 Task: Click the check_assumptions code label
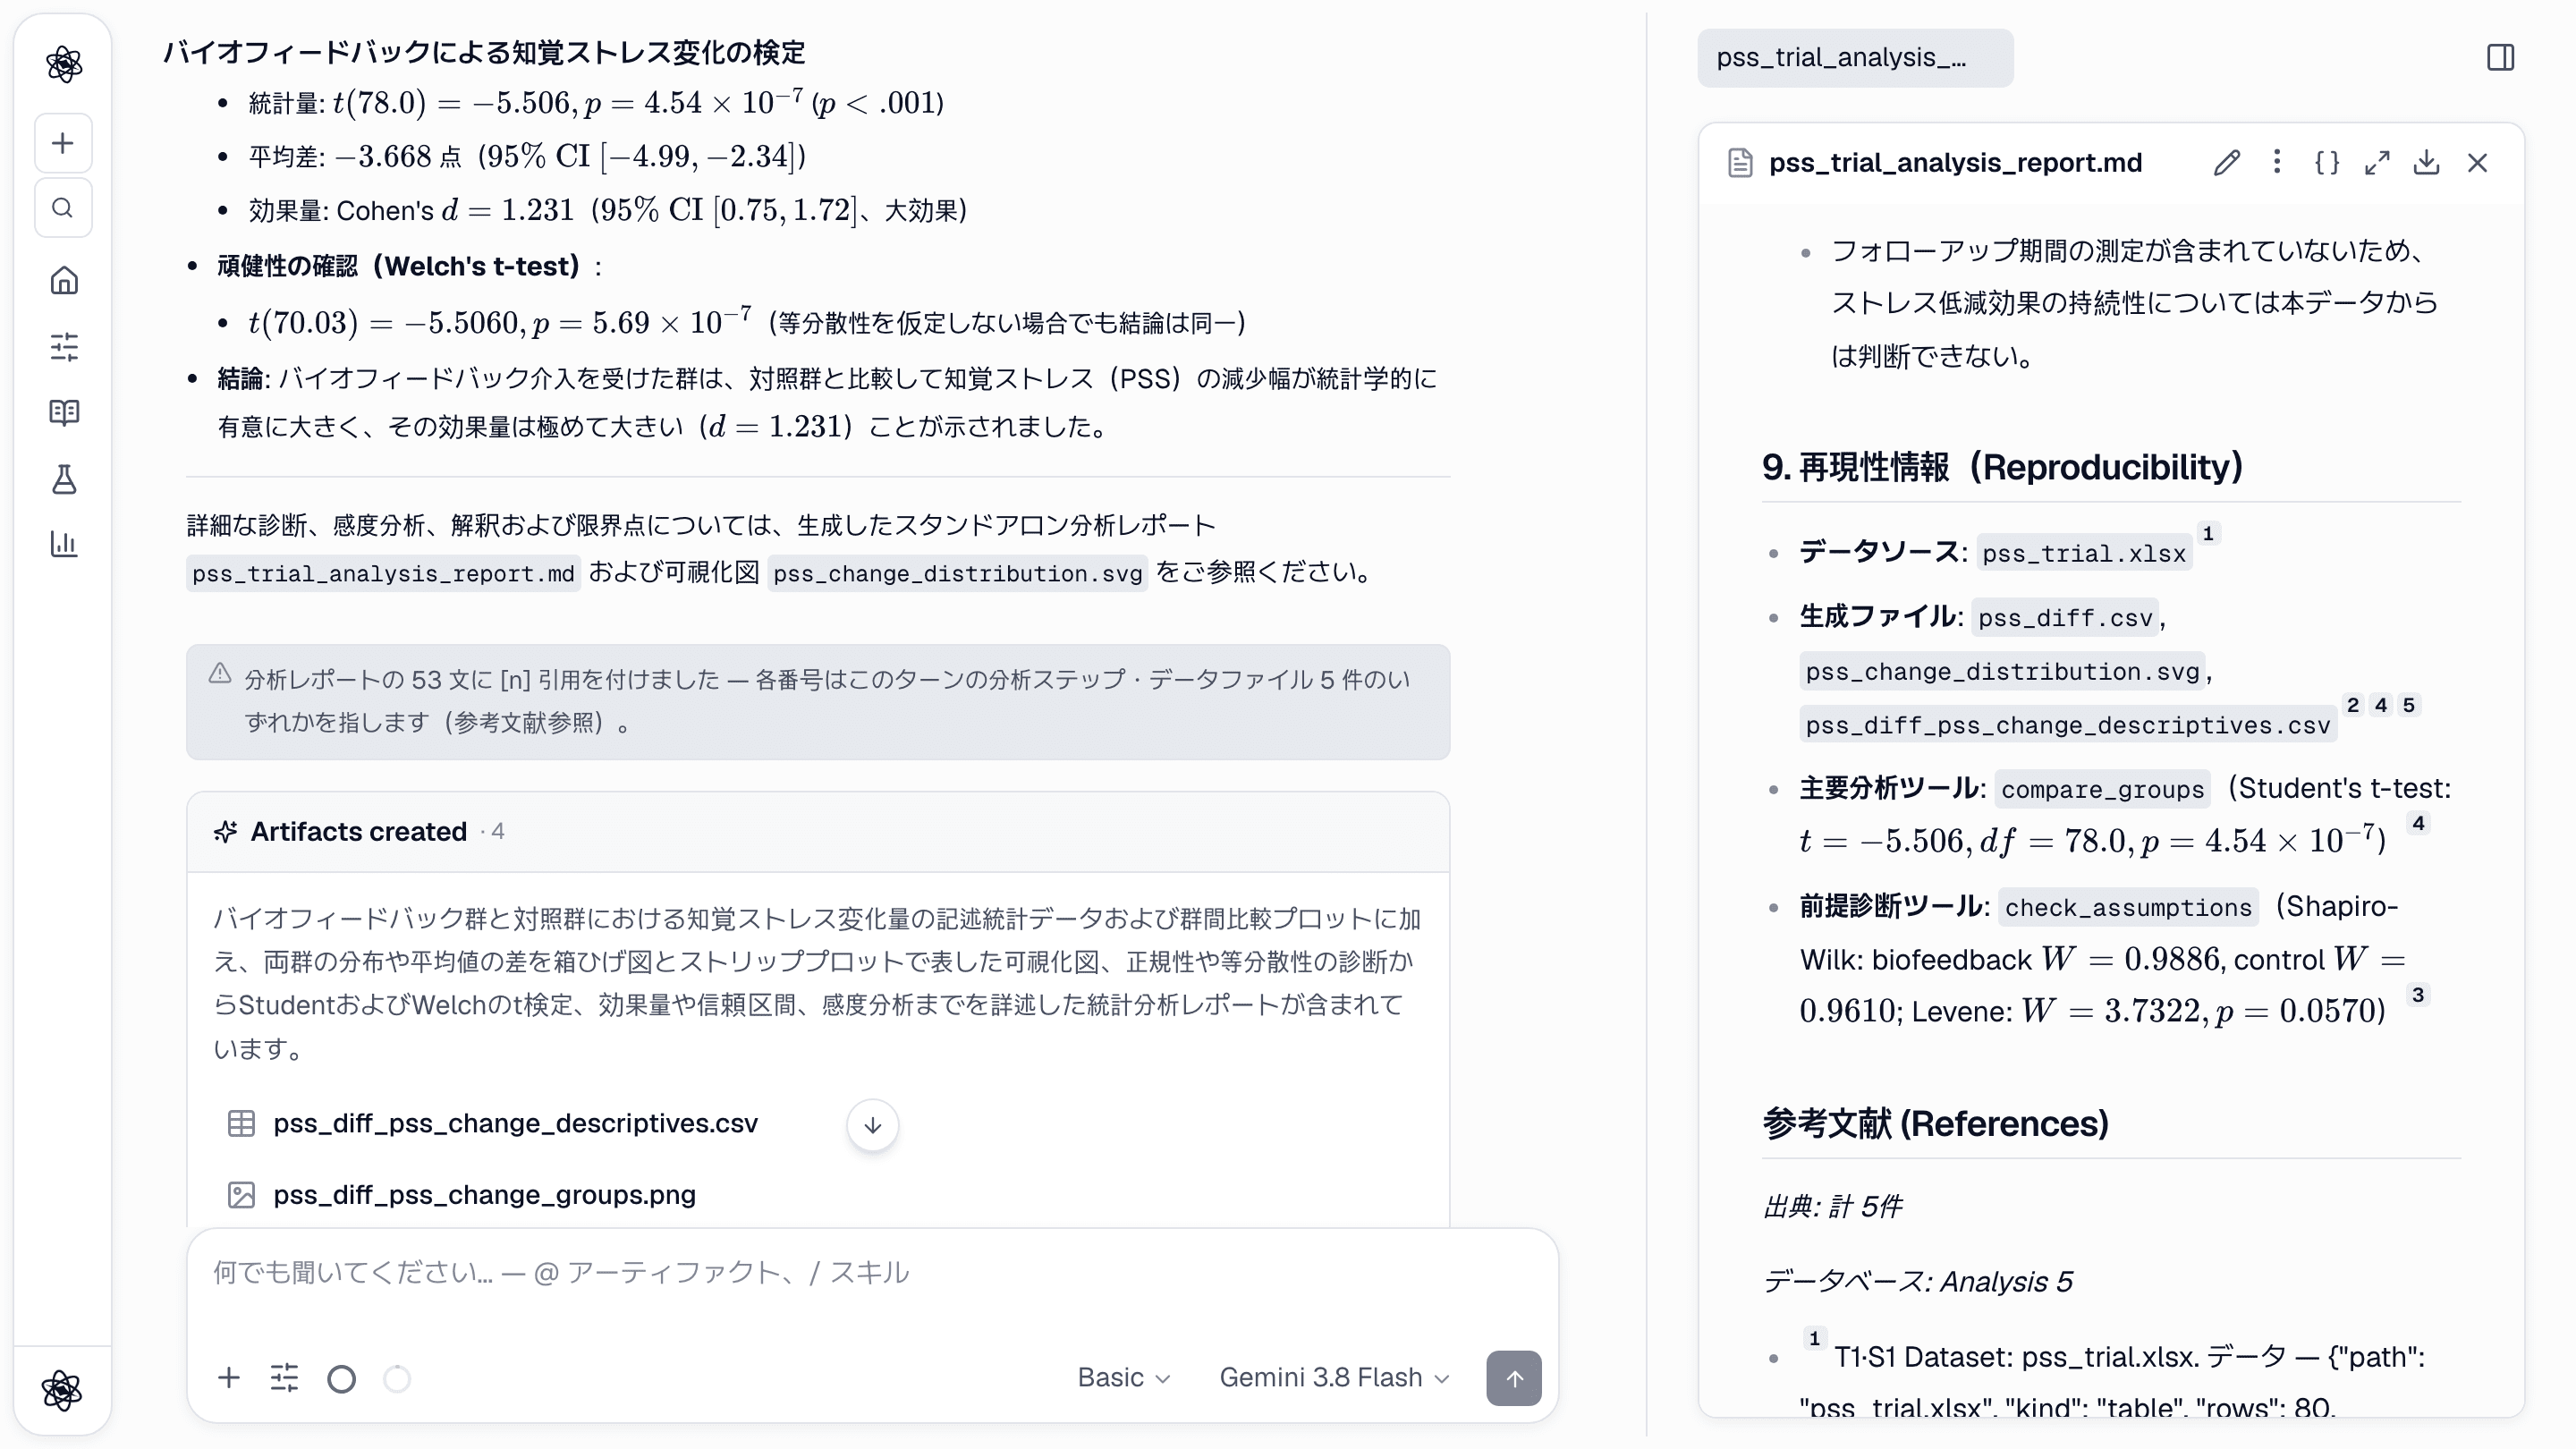(x=2128, y=908)
